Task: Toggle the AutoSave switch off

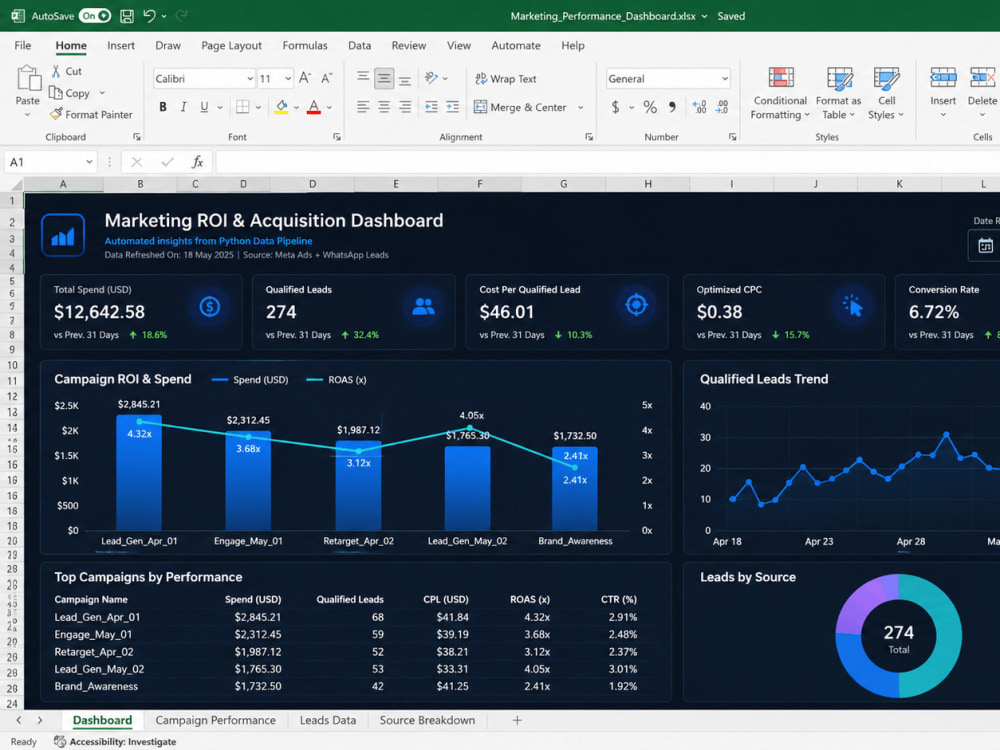Action: point(94,16)
